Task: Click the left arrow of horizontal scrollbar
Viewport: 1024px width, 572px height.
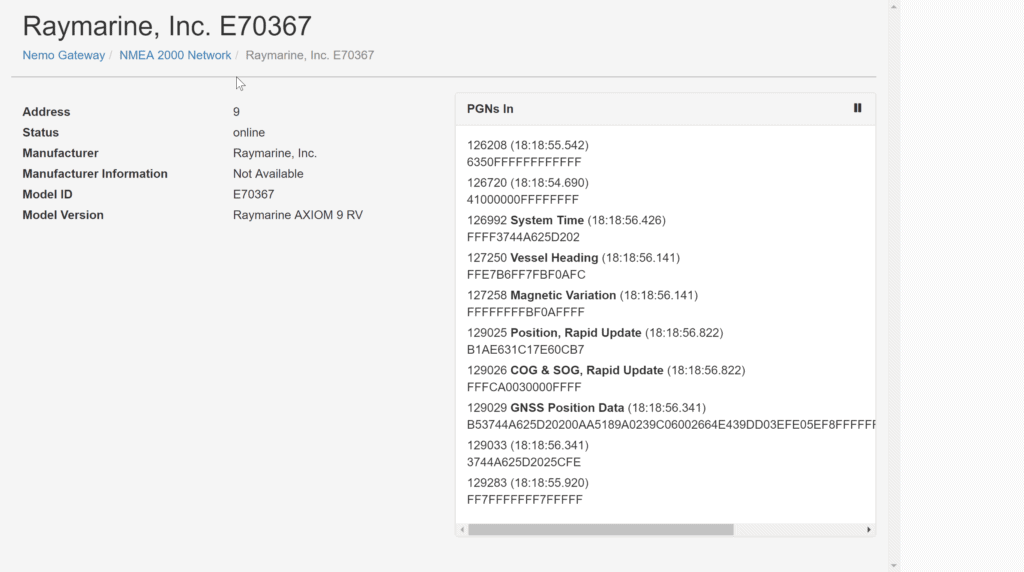Action: click(462, 530)
